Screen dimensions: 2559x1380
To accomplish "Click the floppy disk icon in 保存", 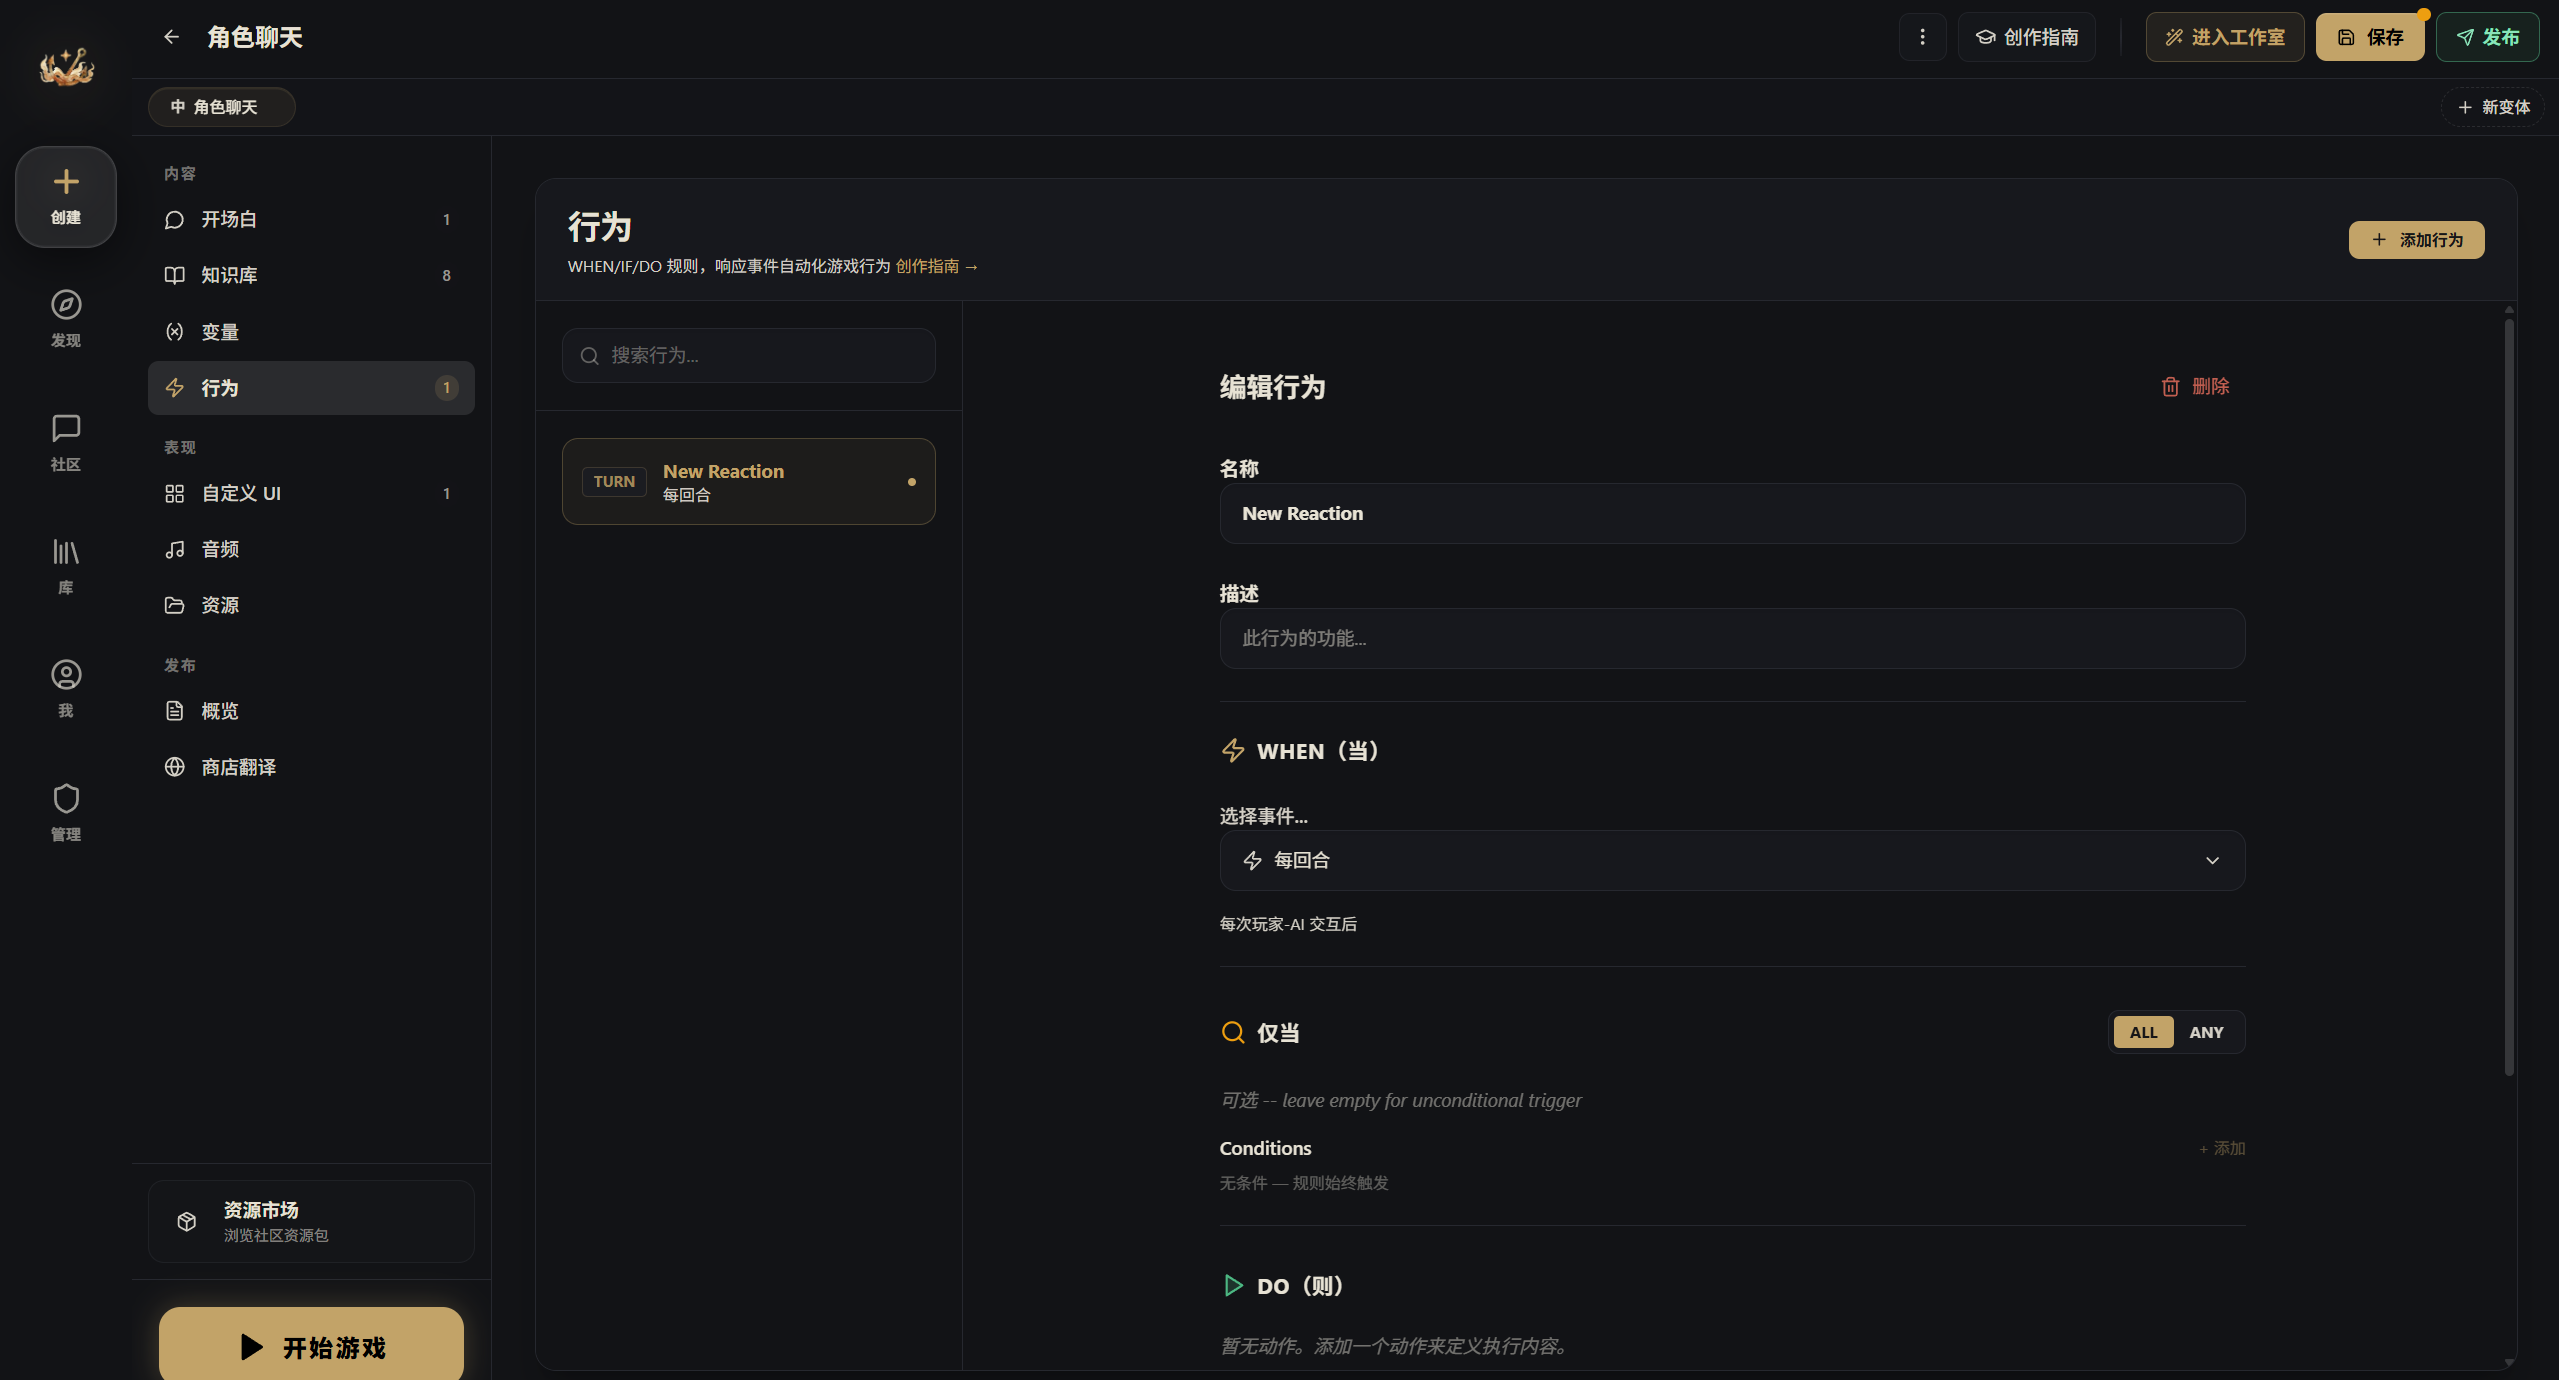I will pyautogui.click(x=2346, y=37).
